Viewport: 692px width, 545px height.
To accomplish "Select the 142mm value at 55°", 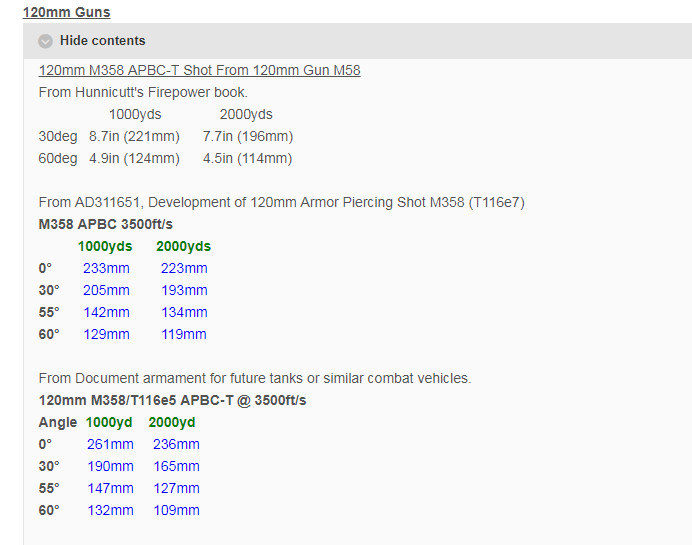I will [106, 312].
